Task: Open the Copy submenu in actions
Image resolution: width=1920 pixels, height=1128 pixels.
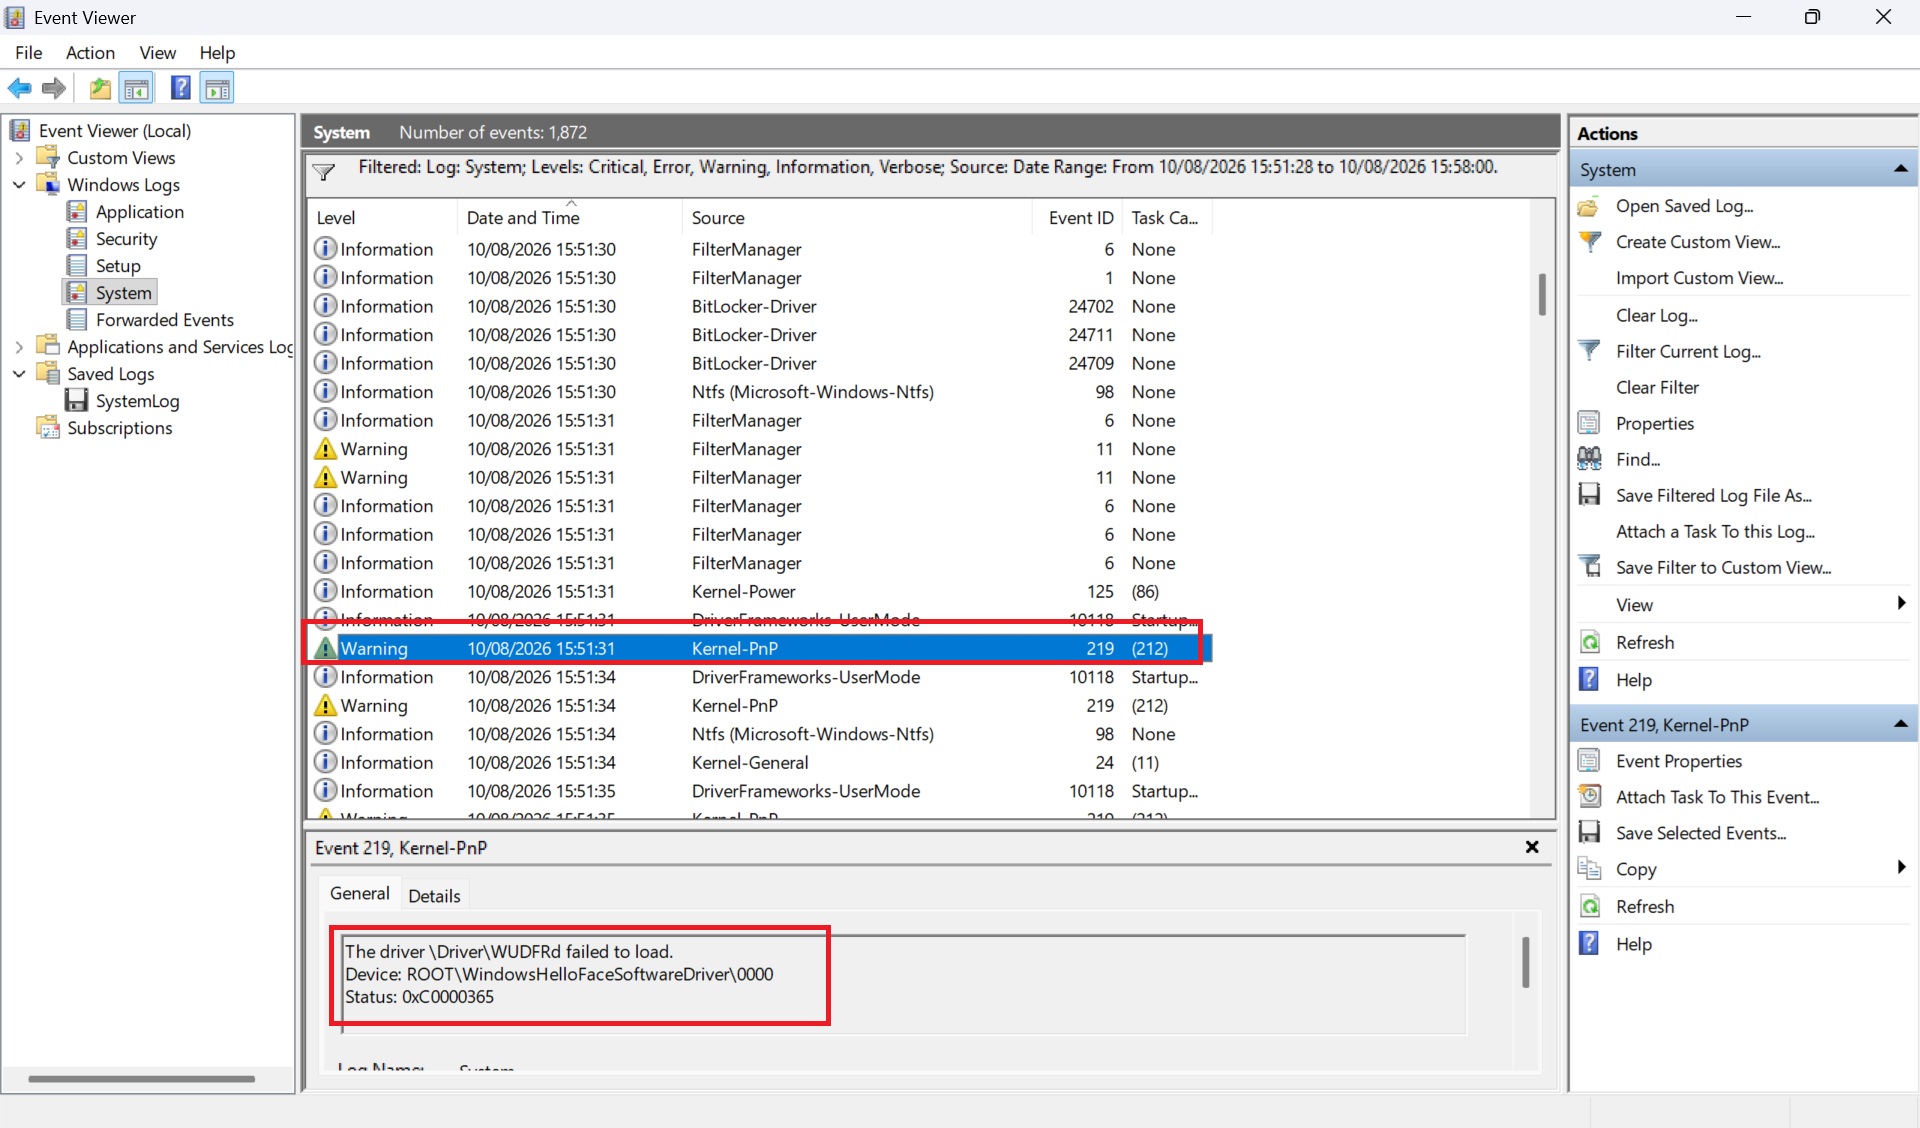Action: (1742, 869)
